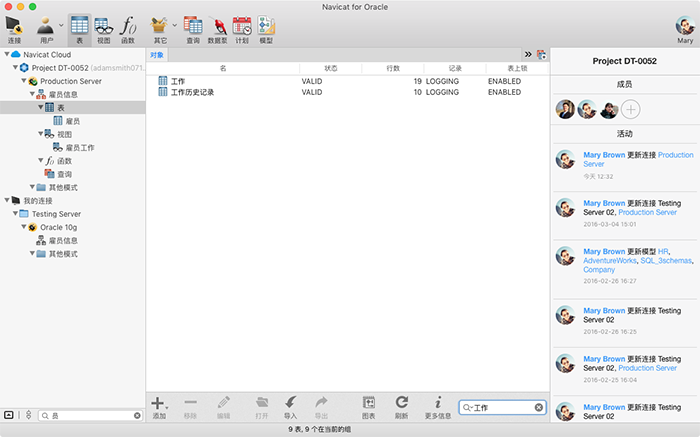Click the Others (其它) toolbar icon

[160, 30]
